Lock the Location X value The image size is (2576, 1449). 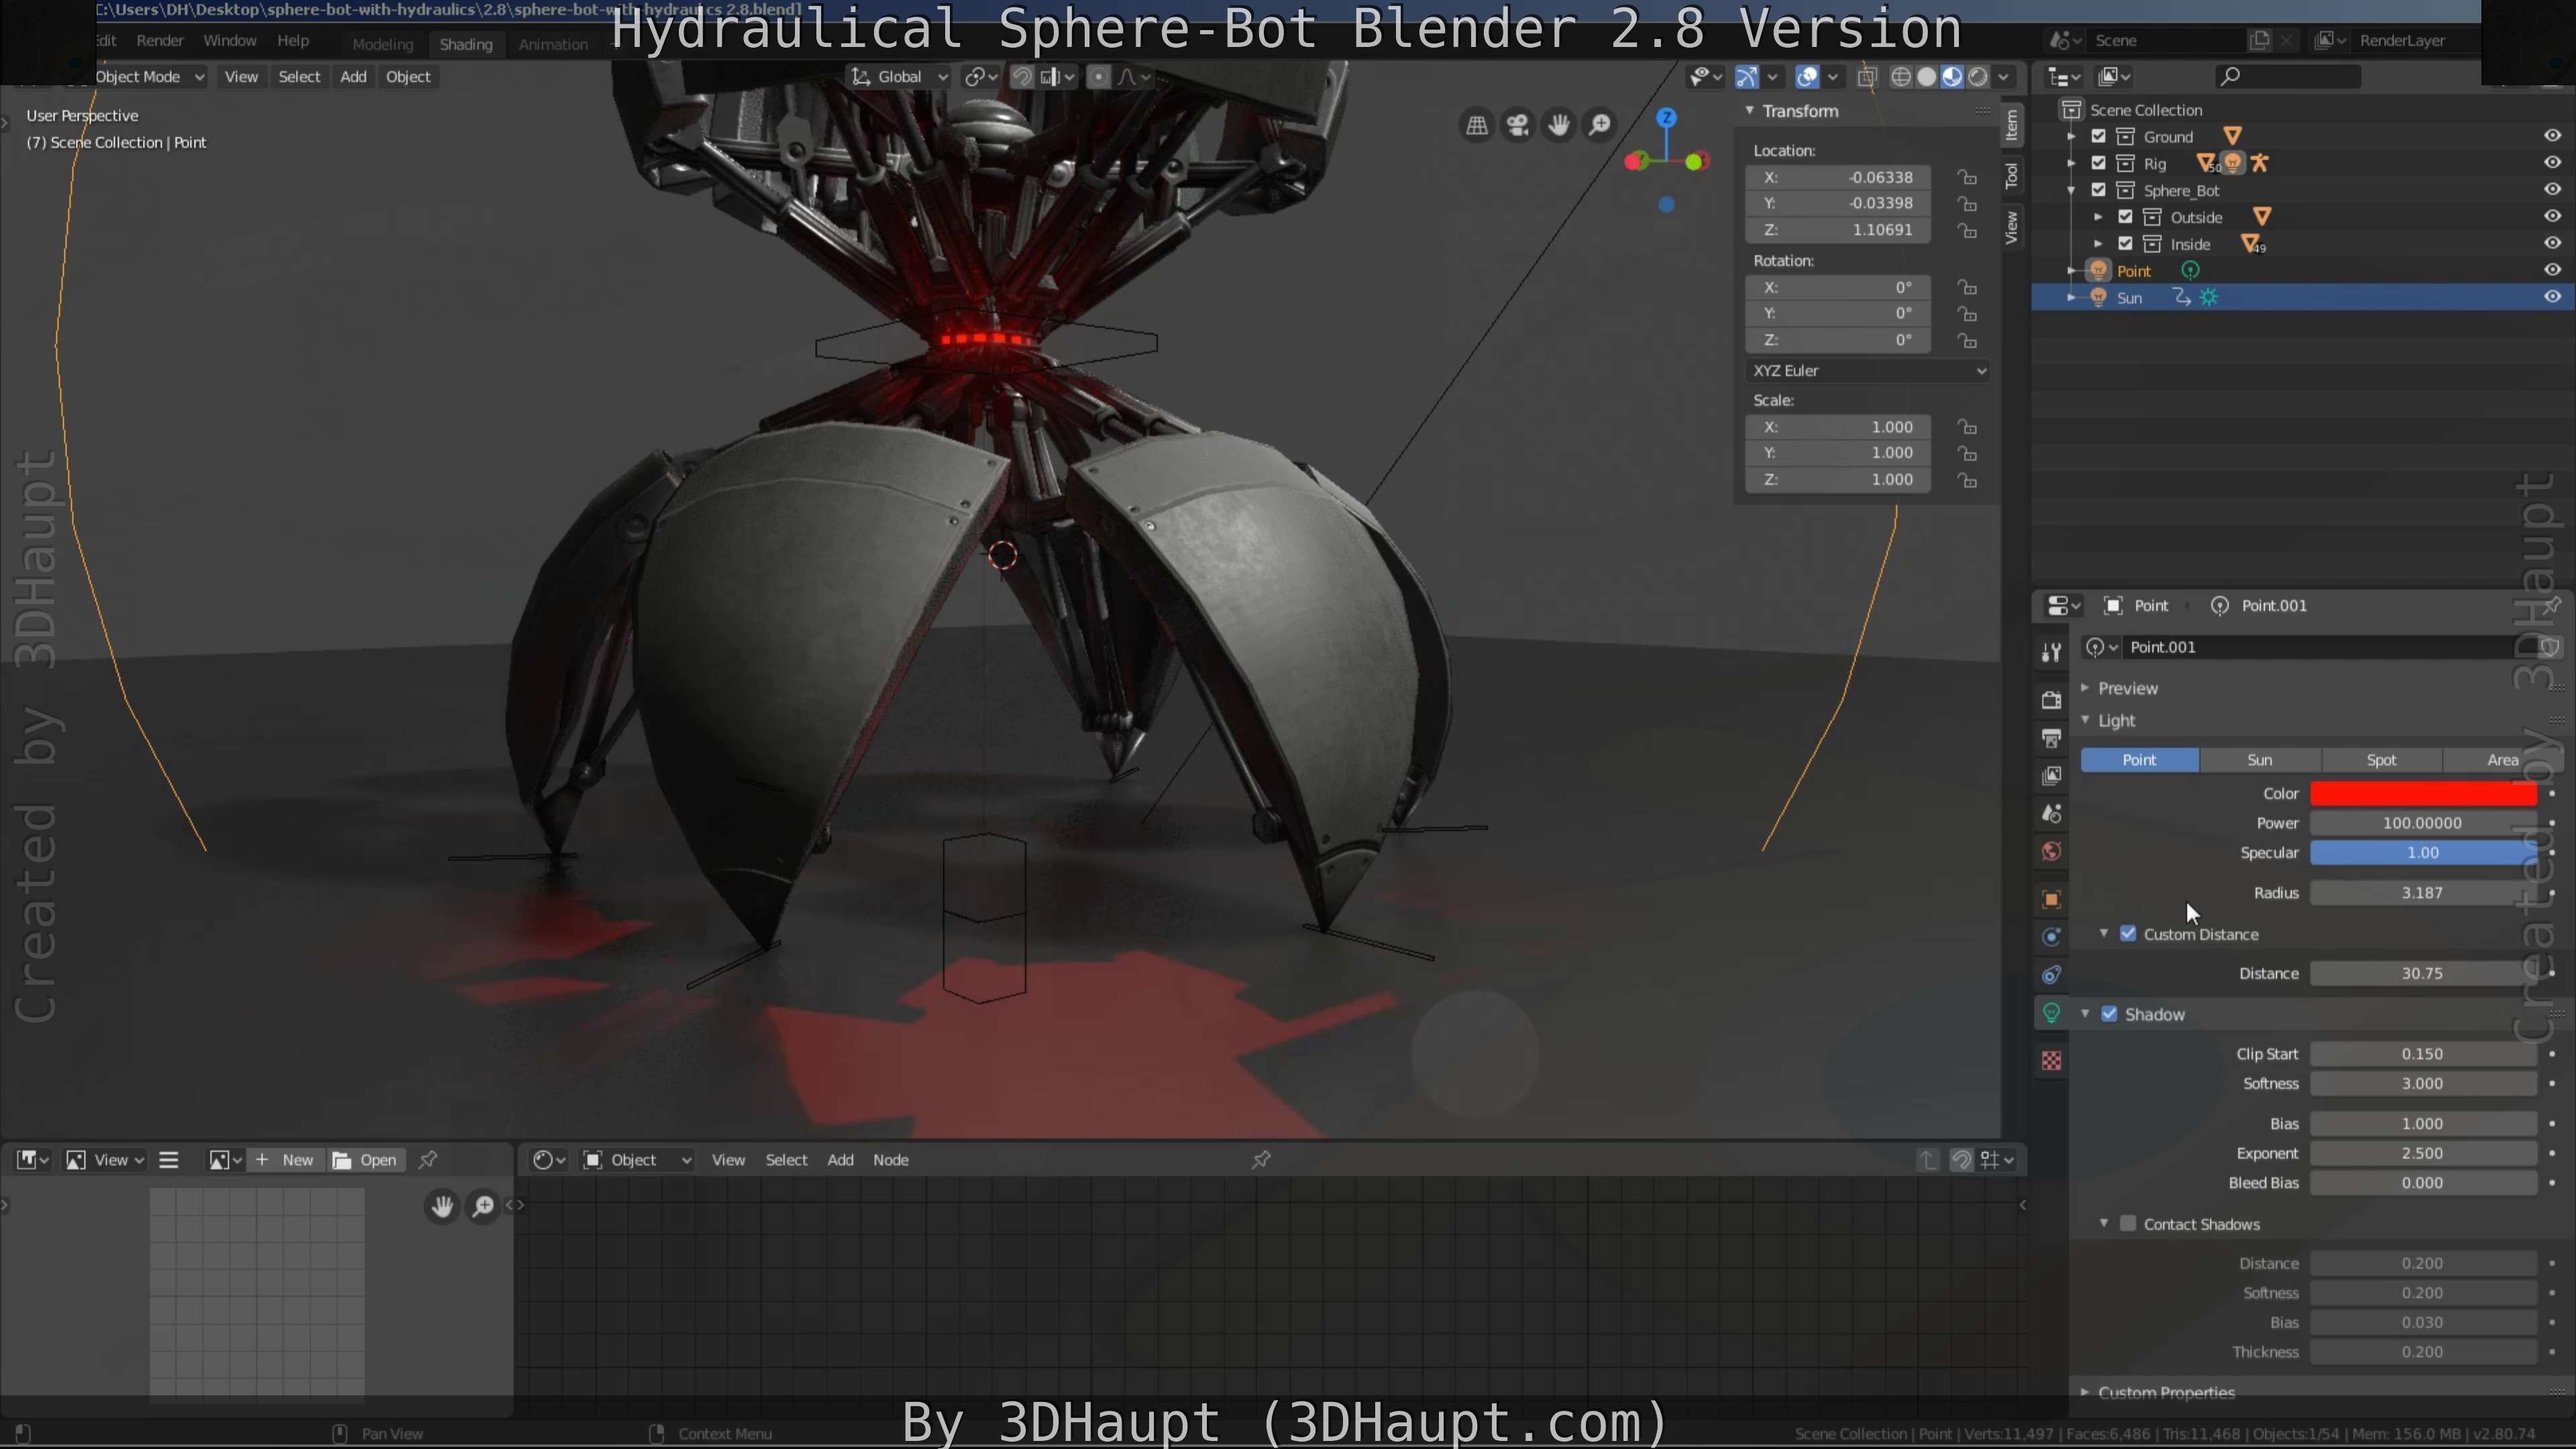pyautogui.click(x=1967, y=177)
